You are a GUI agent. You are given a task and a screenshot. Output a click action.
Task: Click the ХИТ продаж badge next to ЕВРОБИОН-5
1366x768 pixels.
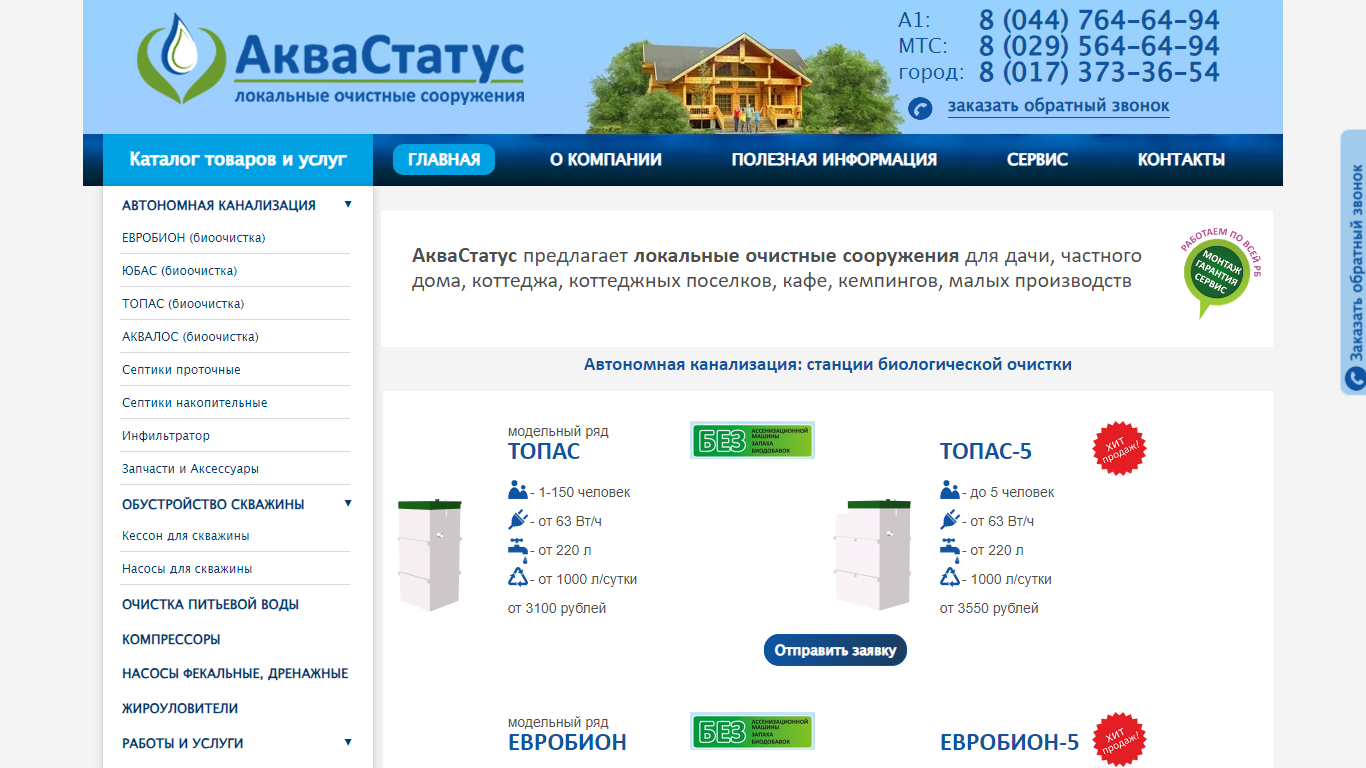tap(1119, 740)
